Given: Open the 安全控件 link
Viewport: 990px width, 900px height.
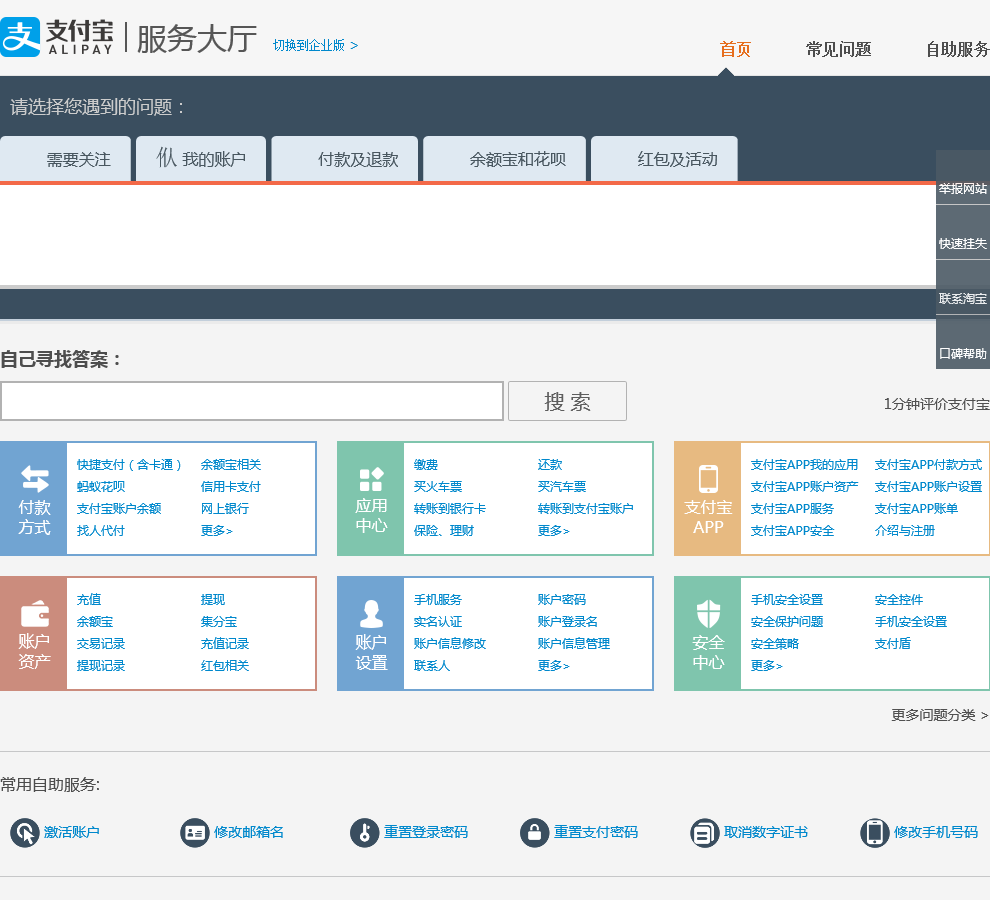Looking at the screenshot, I should (899, 599).
